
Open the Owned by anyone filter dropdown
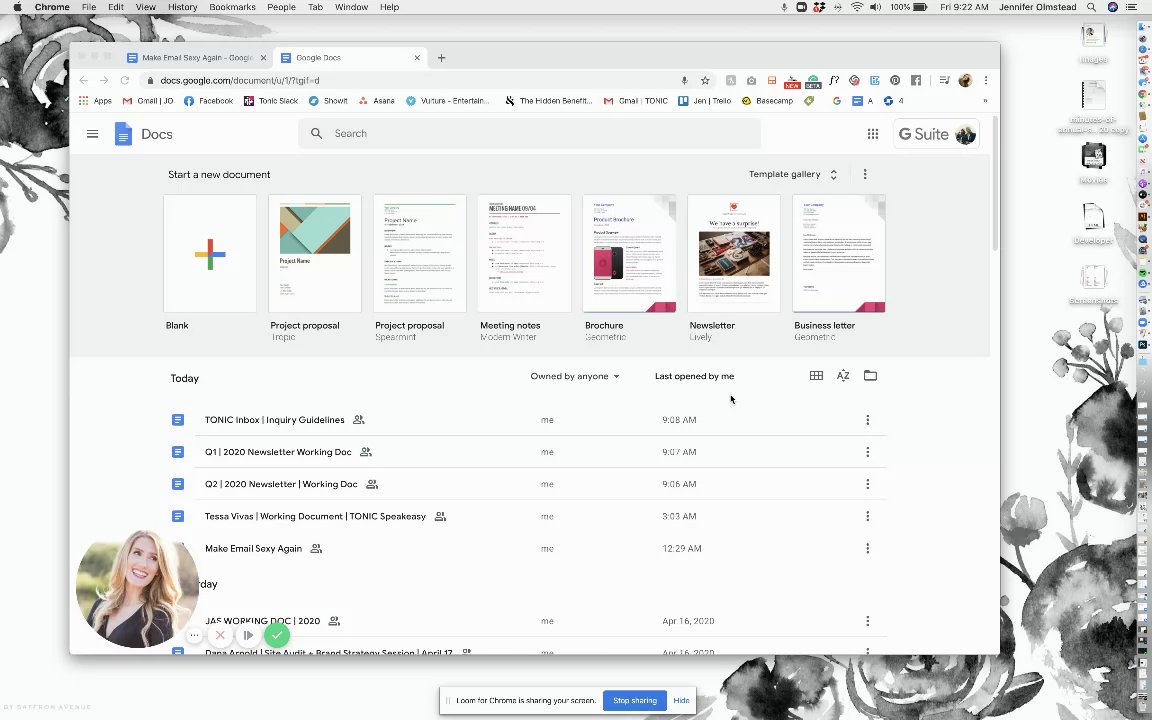(x=575, y=376)
